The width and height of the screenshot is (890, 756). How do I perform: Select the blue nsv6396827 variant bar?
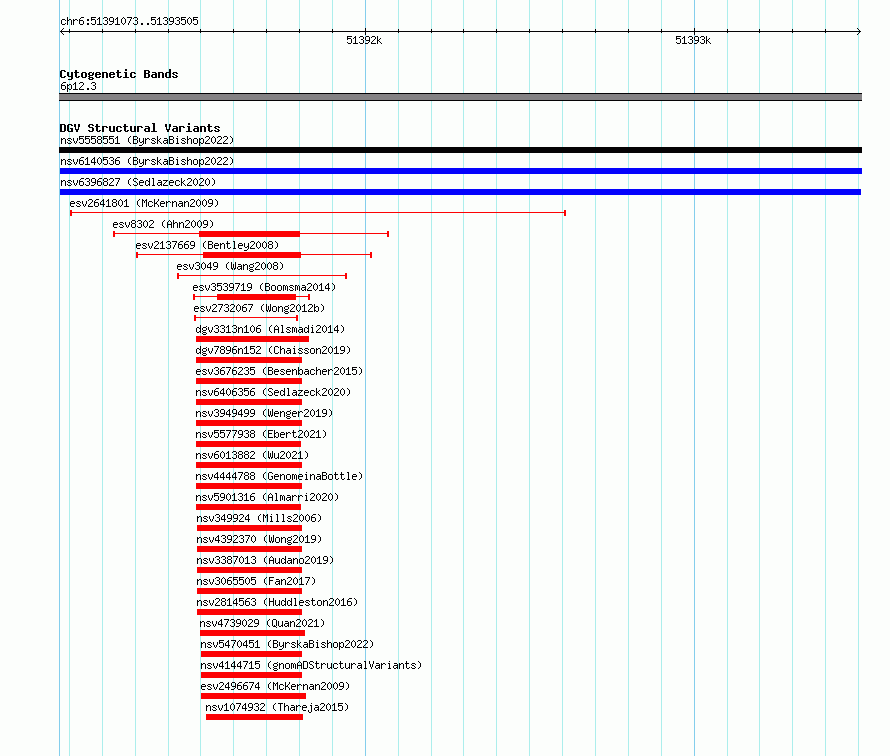[x=460, y=192]
